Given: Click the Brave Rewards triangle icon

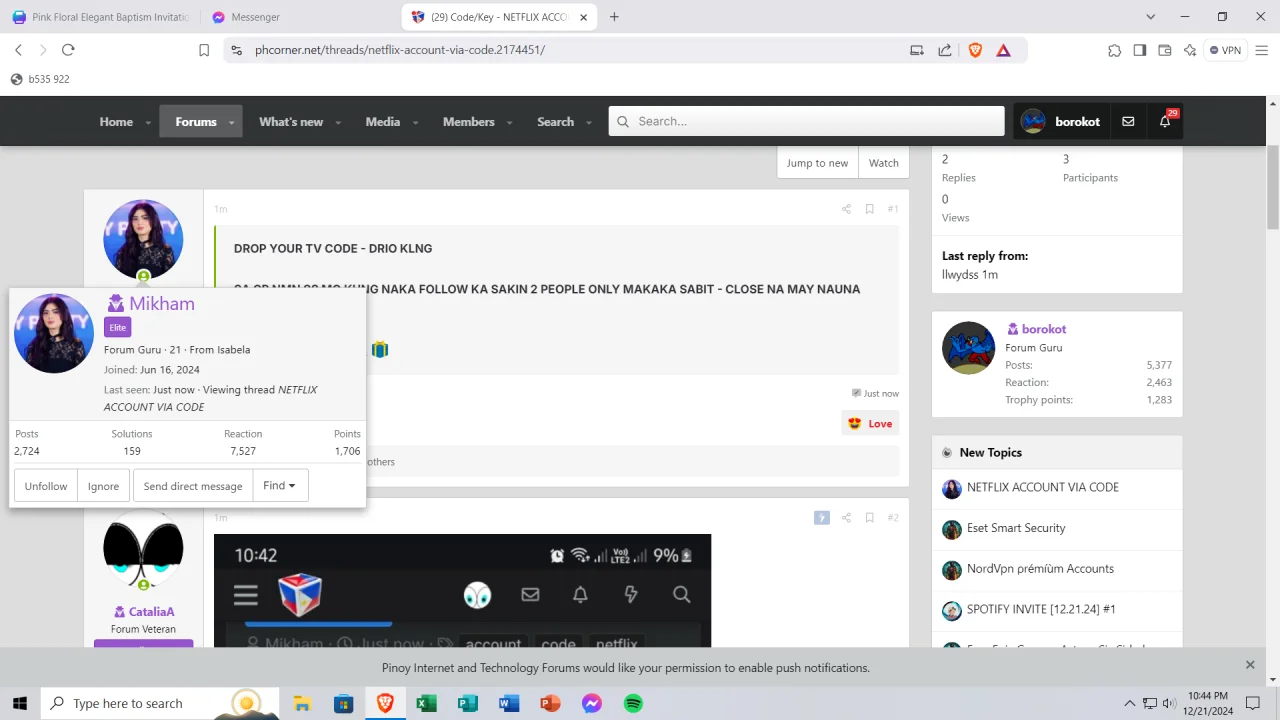Looking at the screenshot, I should [x=1003, y=50].
